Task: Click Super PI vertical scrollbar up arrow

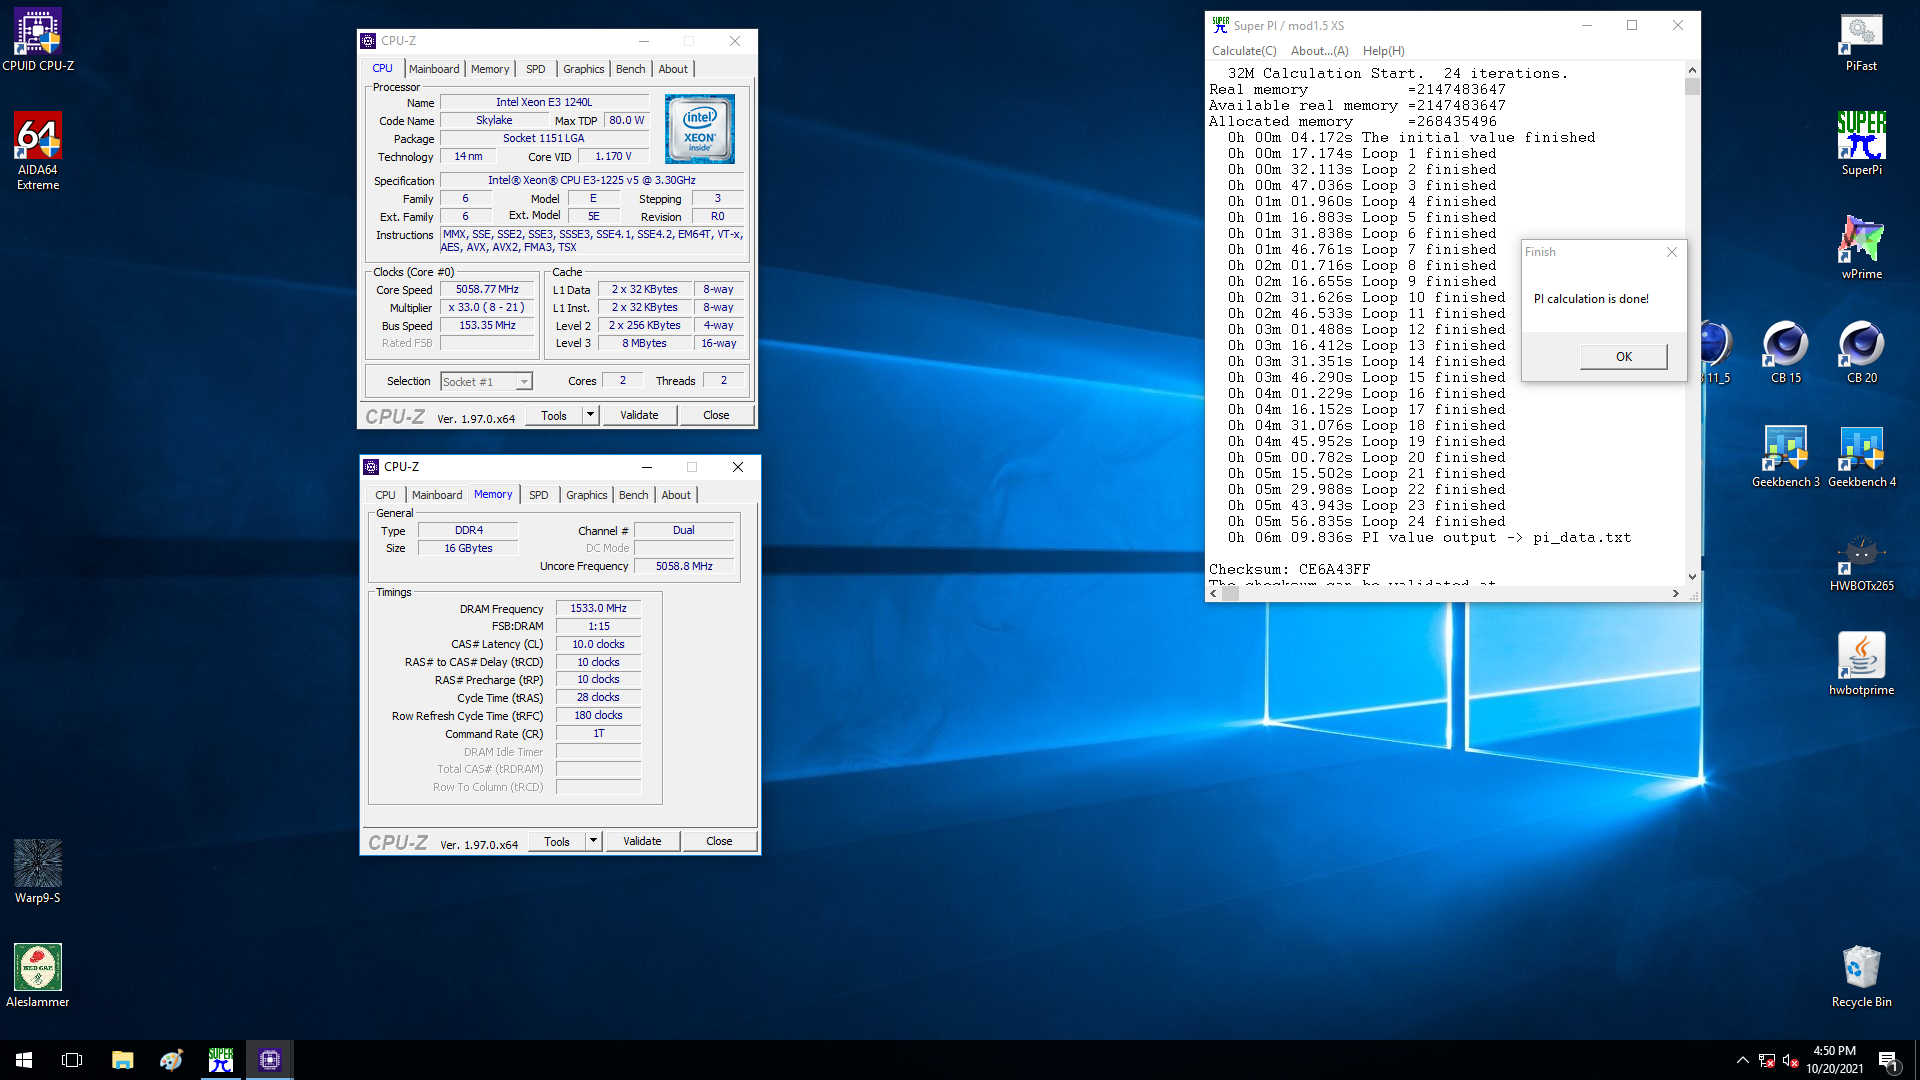Action: point(1692,70)
